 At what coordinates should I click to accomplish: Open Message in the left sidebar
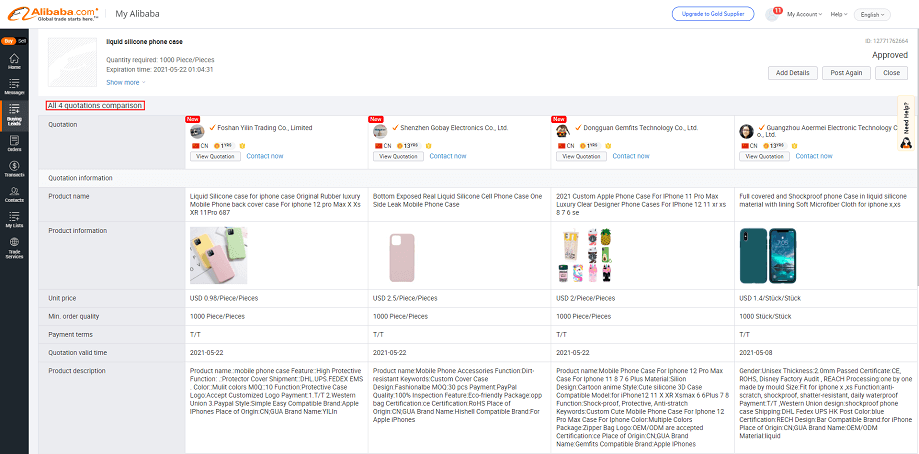click(14, 87)
